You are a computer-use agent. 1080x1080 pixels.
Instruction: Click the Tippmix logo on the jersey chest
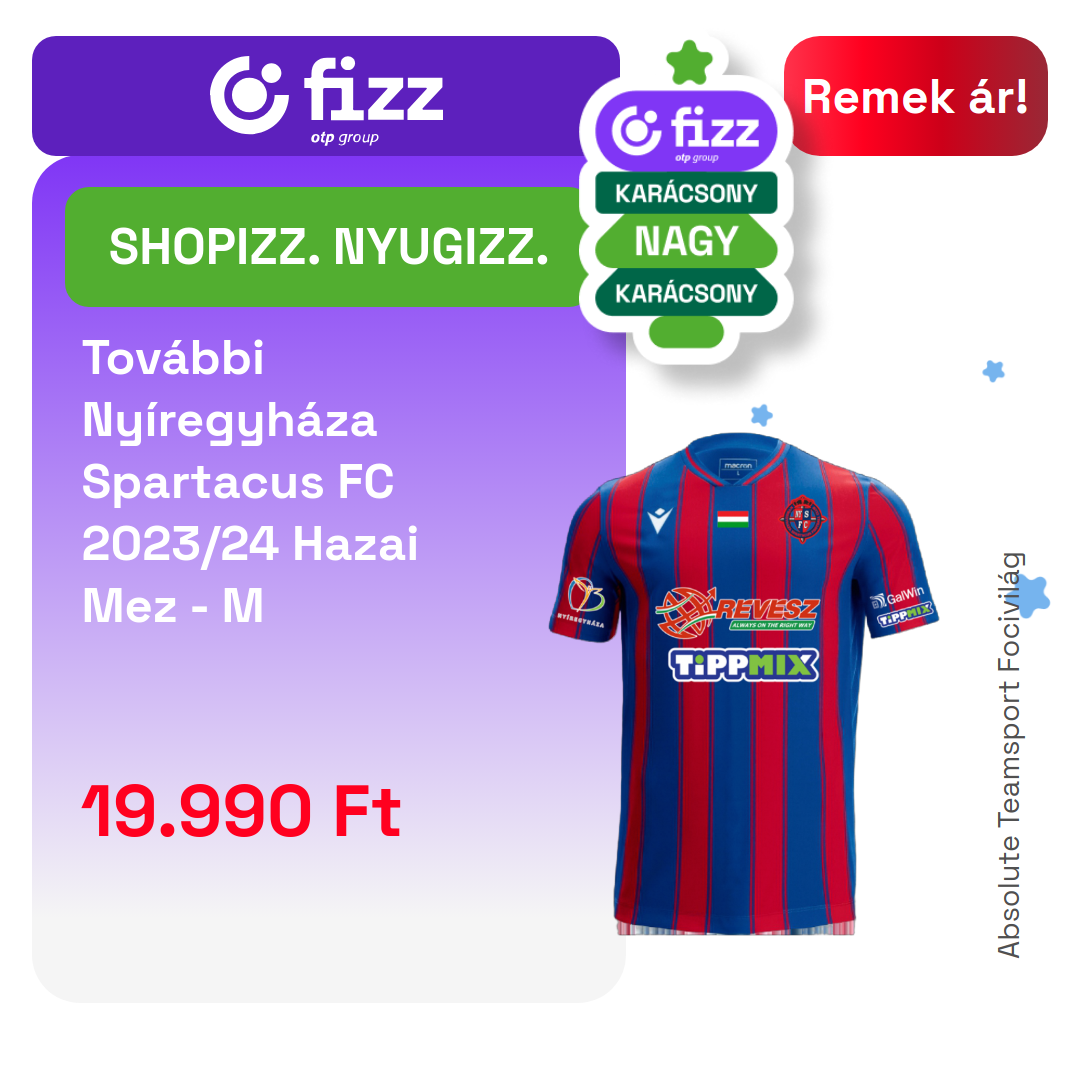(744, 665)
